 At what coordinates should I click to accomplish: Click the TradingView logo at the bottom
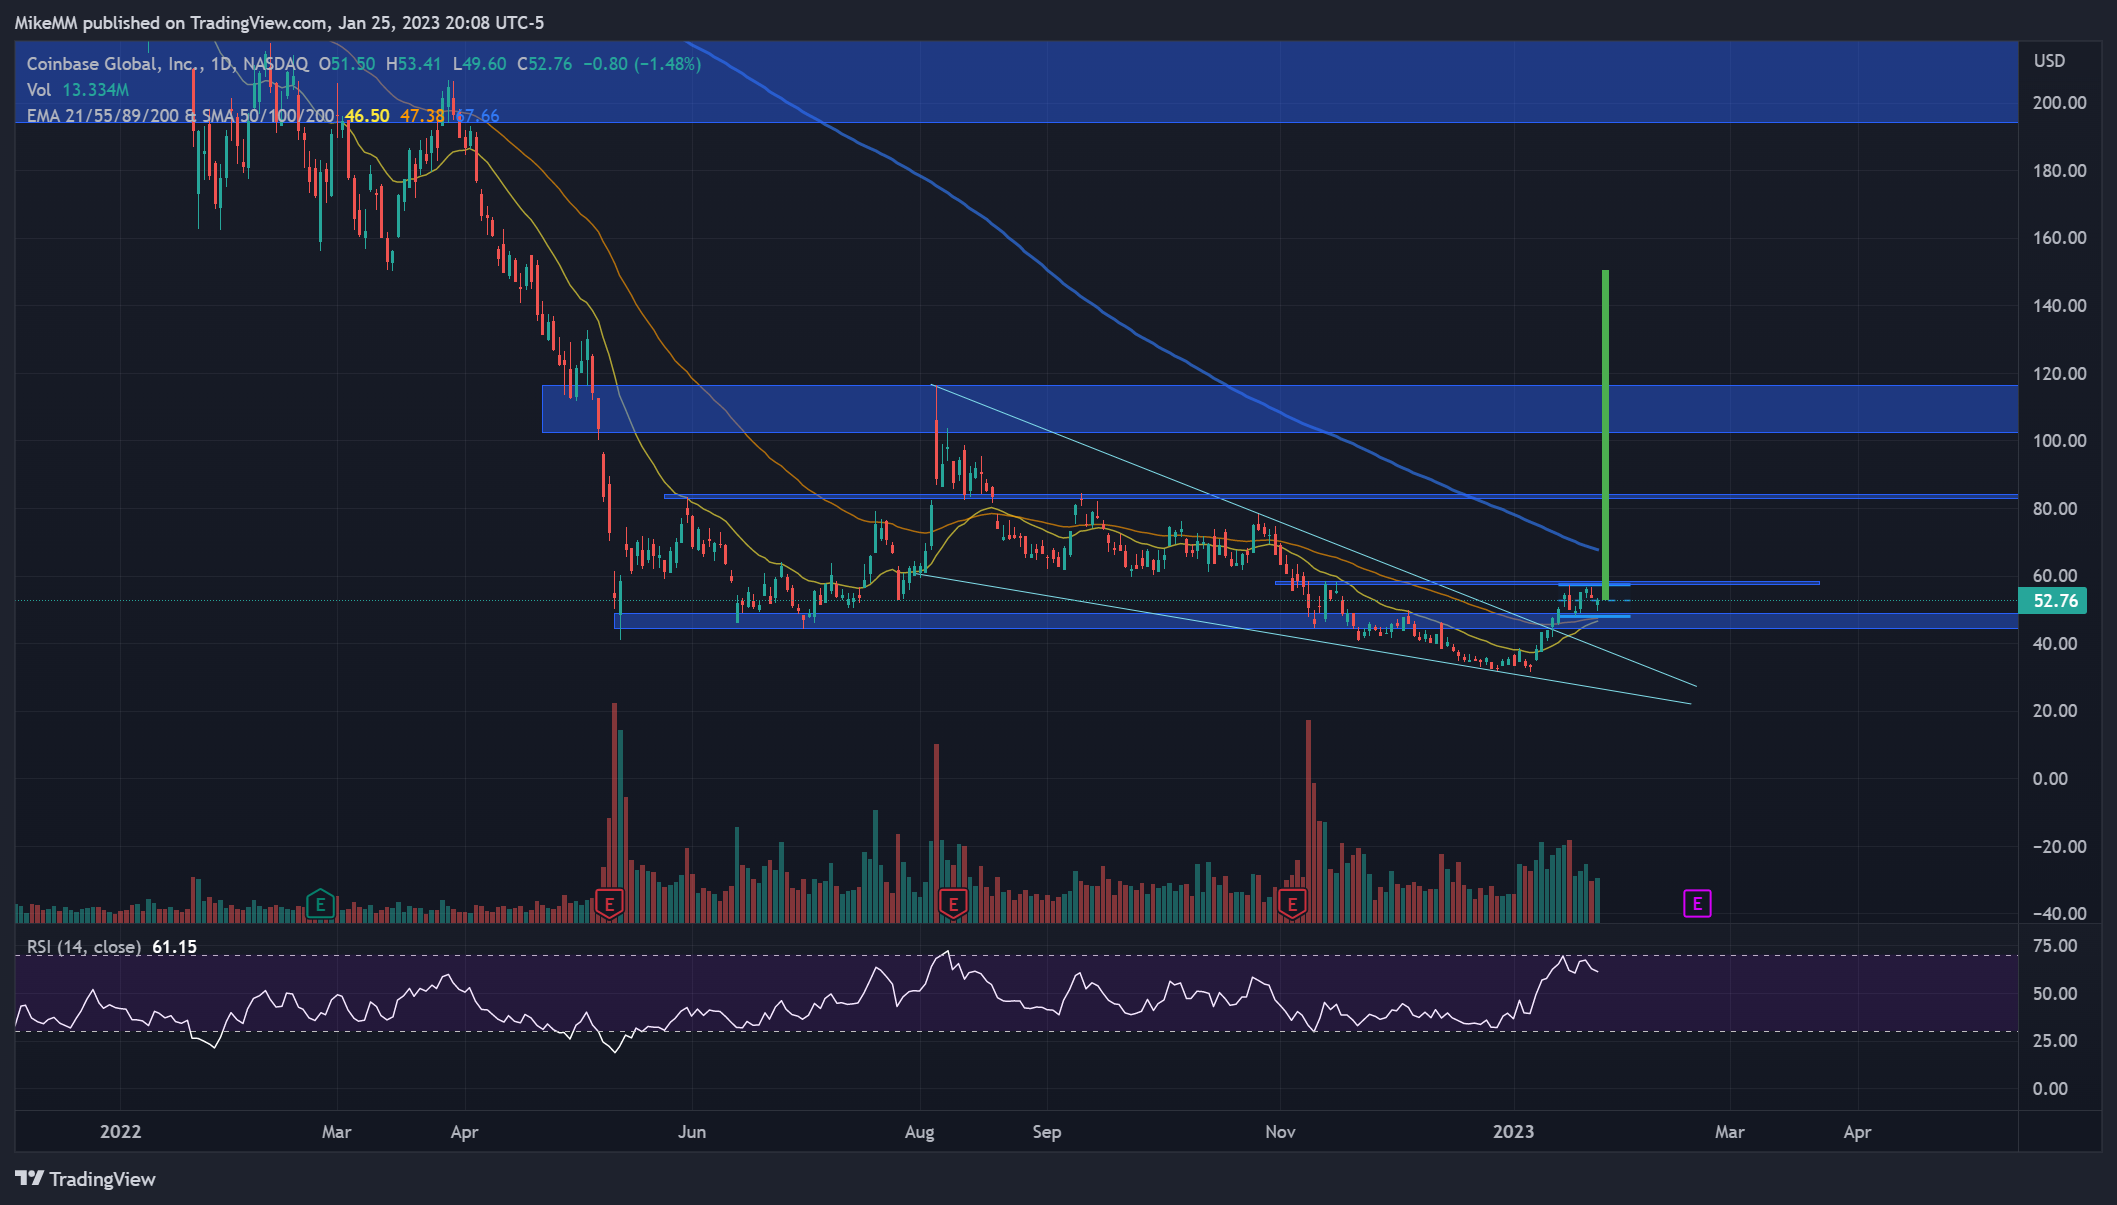[86, 1179]
